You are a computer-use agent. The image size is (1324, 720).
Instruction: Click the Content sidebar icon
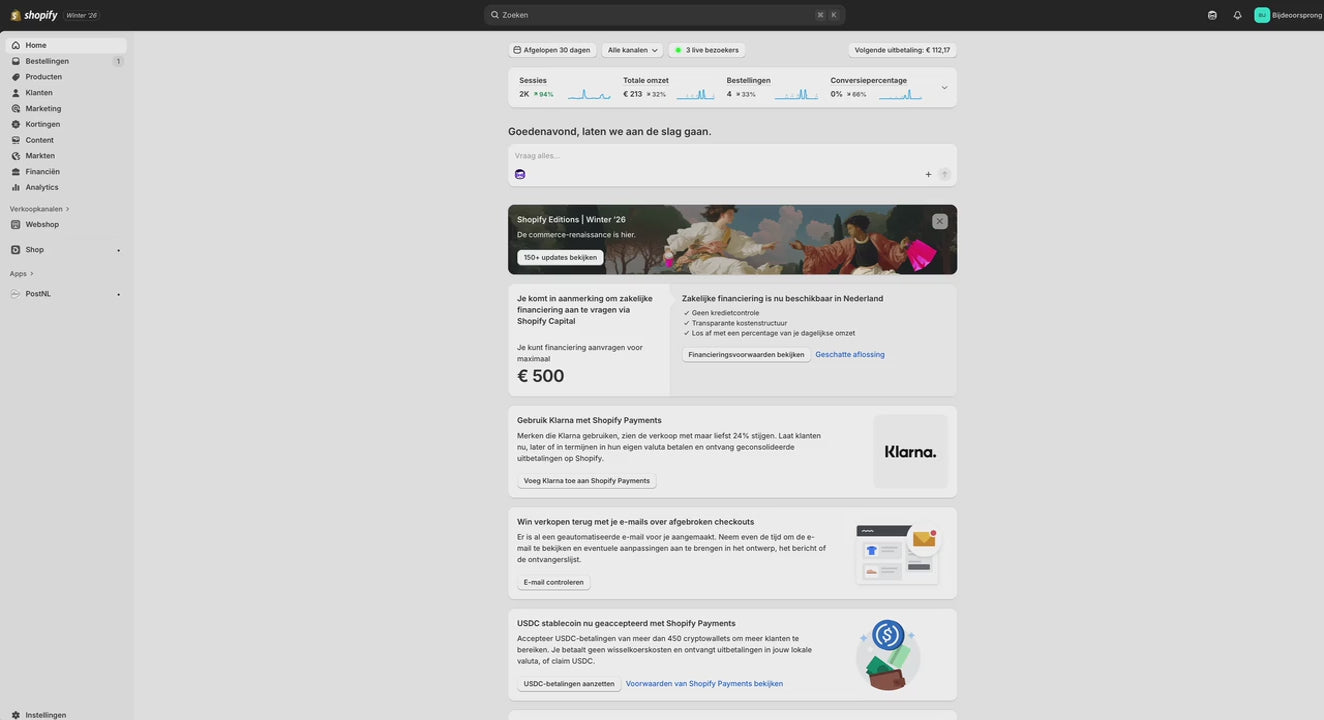point(16,140)
